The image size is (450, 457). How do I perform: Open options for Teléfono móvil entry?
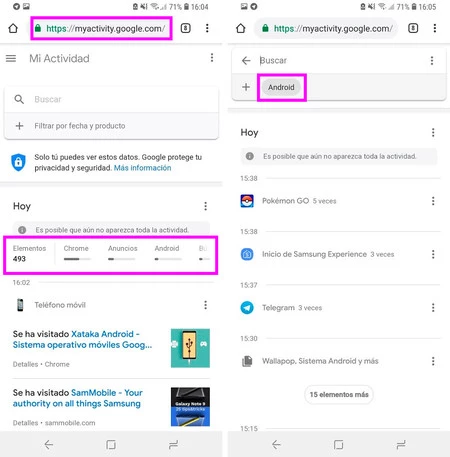[205, 305]
